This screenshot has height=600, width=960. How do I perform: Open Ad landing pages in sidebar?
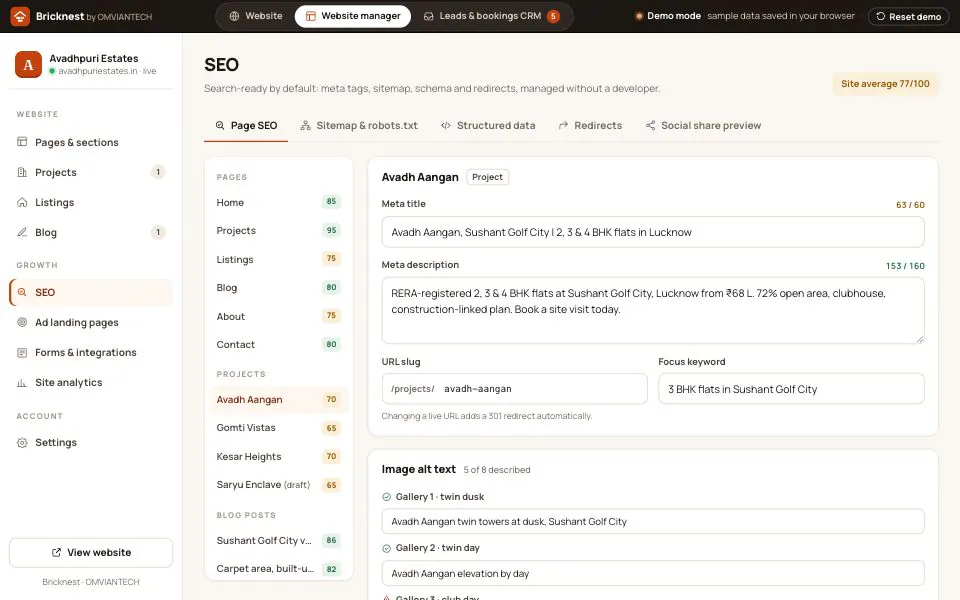[91, 322]
